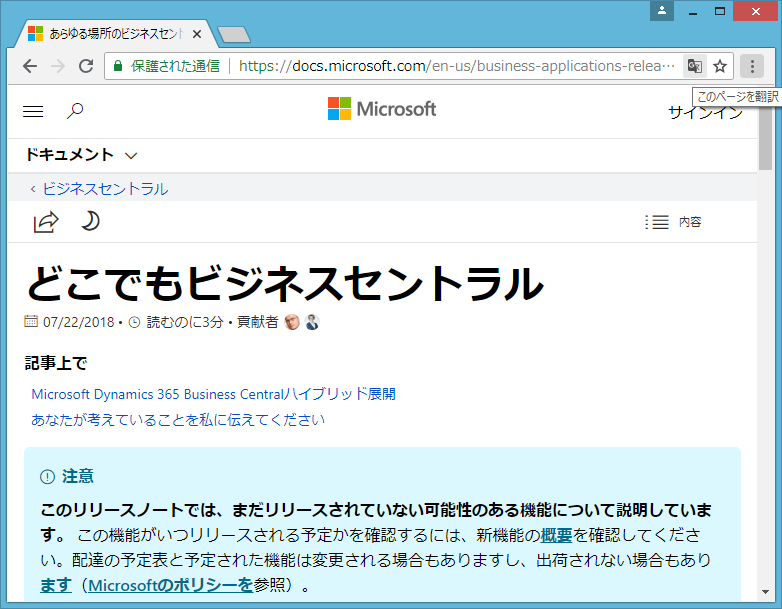The height and width of the screenshot is (609, 782).
Task: Click the どこでもビジネスセントラル title
Action: click(285, 283)
